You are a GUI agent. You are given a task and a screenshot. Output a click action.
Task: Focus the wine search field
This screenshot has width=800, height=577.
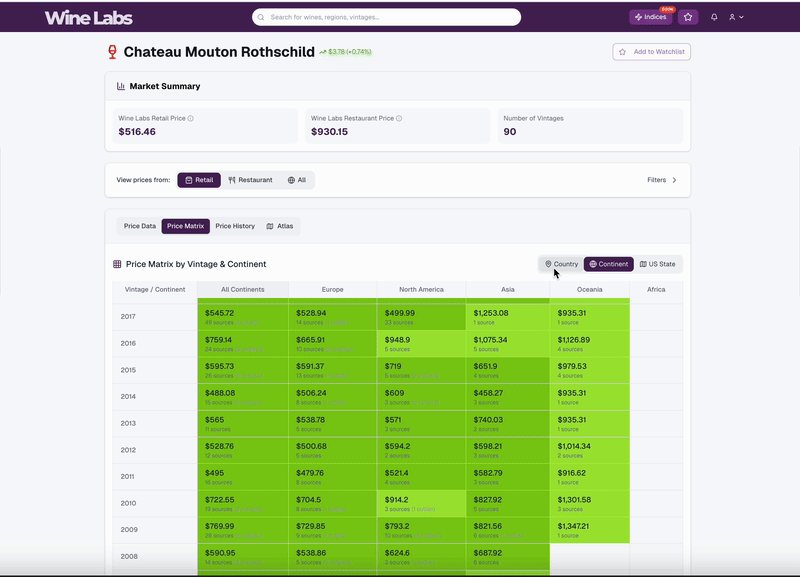[x=386, y=17]
